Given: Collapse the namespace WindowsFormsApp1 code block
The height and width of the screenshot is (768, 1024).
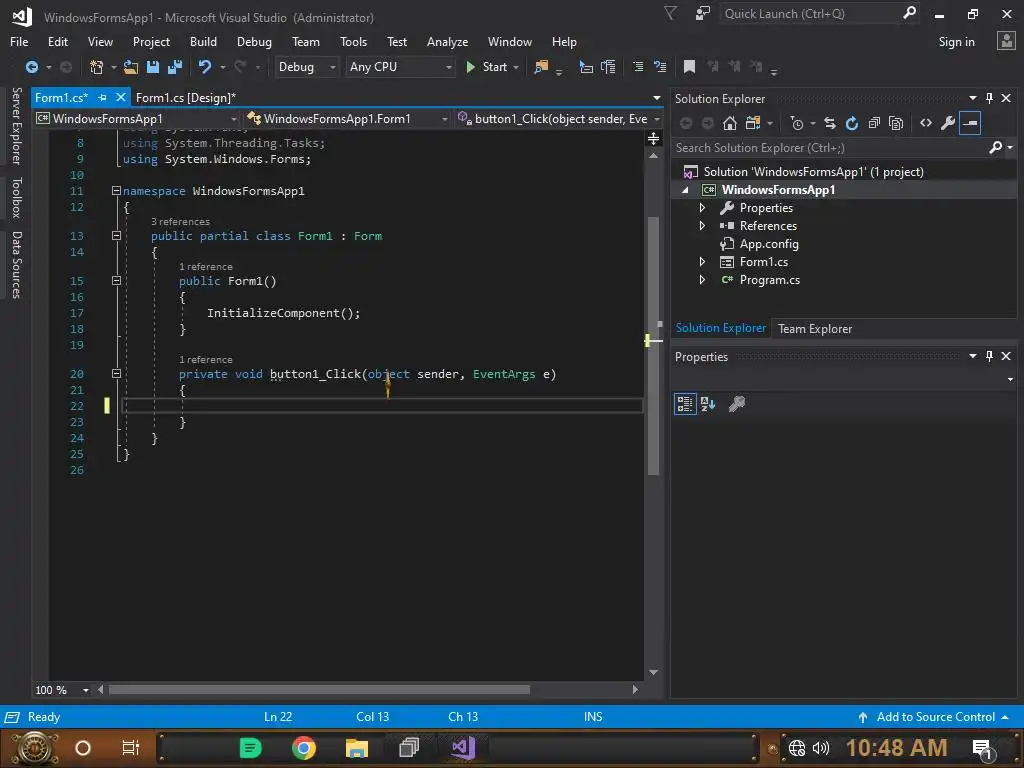Looking at the screenshot, I should pos(116,191).
